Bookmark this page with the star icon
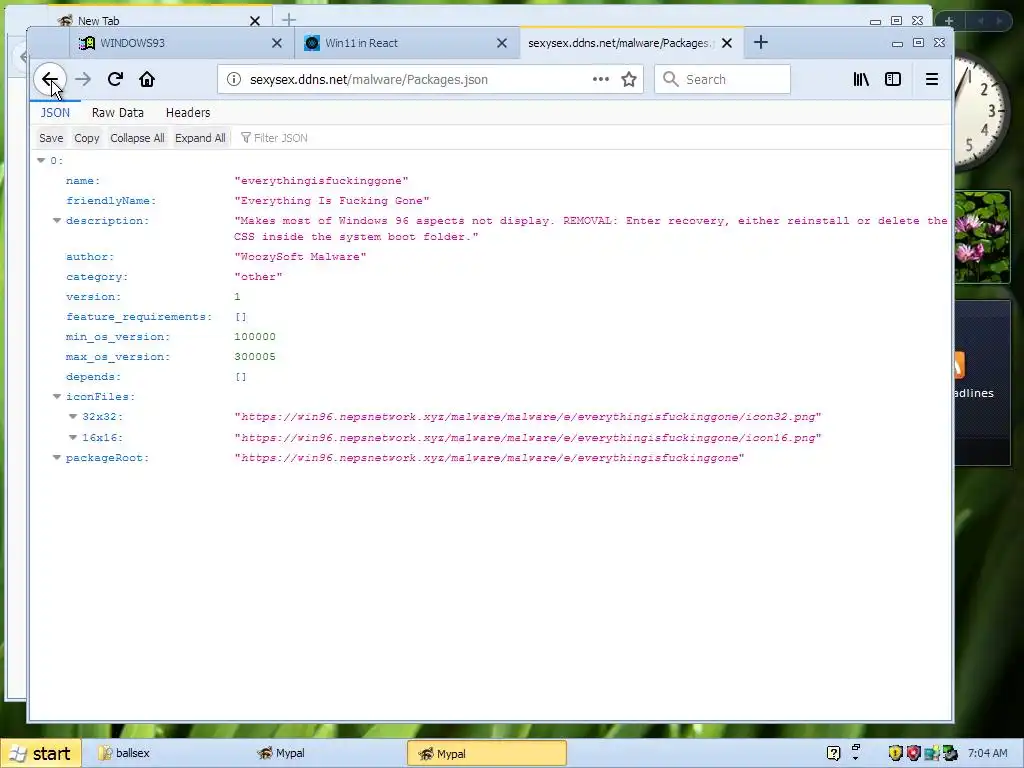1024x768 pixels. (629, 80)
